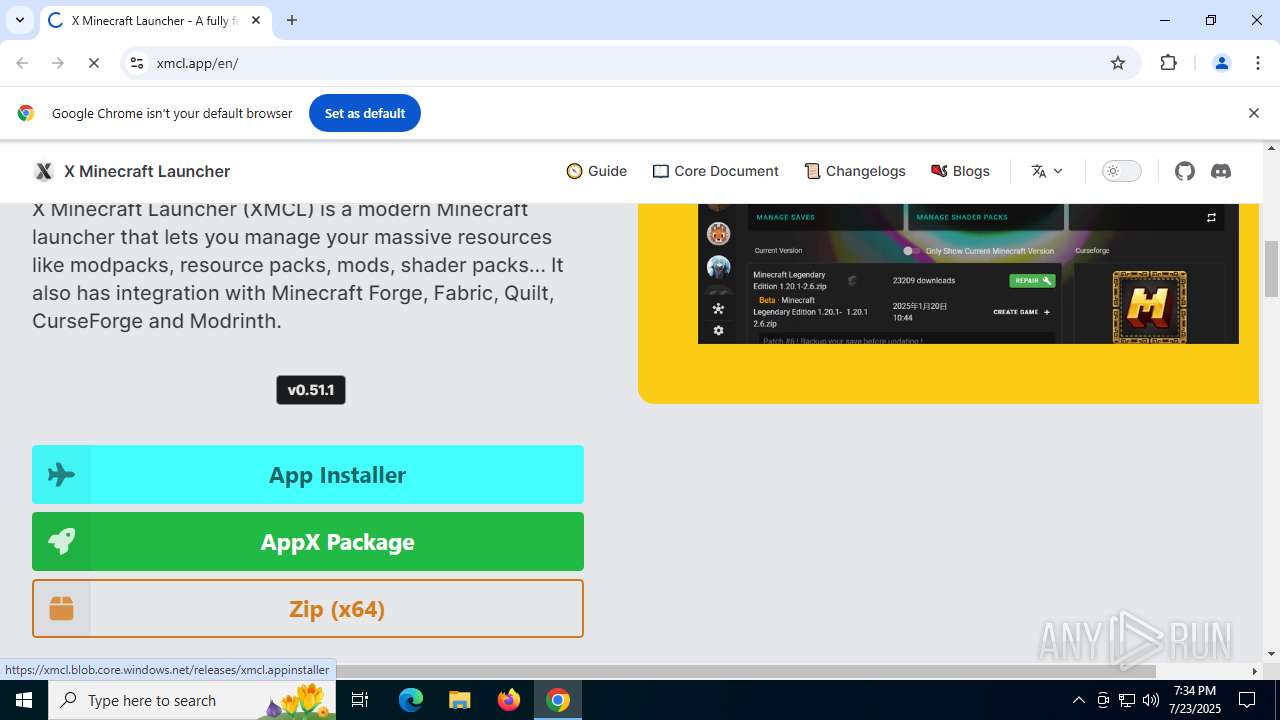Click the X Minecraft Launcher logo icon
This screenshot has width=1280, height=720.
click(x=43, y=171)
